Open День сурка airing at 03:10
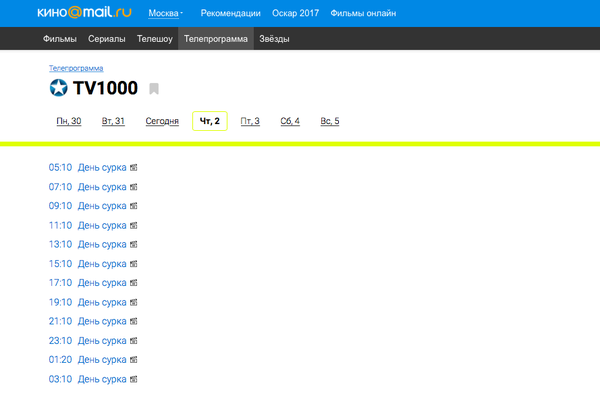 [102, 379]
